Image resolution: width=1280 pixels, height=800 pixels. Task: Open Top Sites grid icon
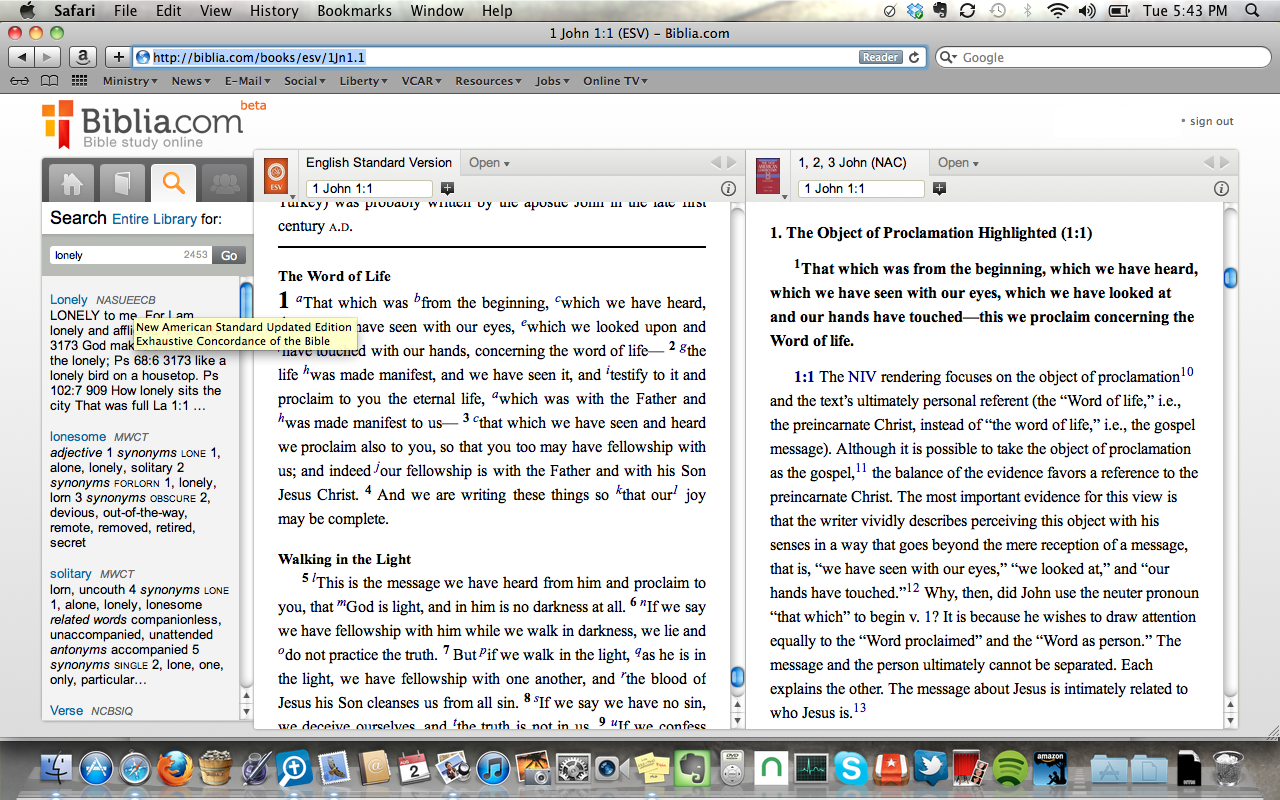(79, 81)
